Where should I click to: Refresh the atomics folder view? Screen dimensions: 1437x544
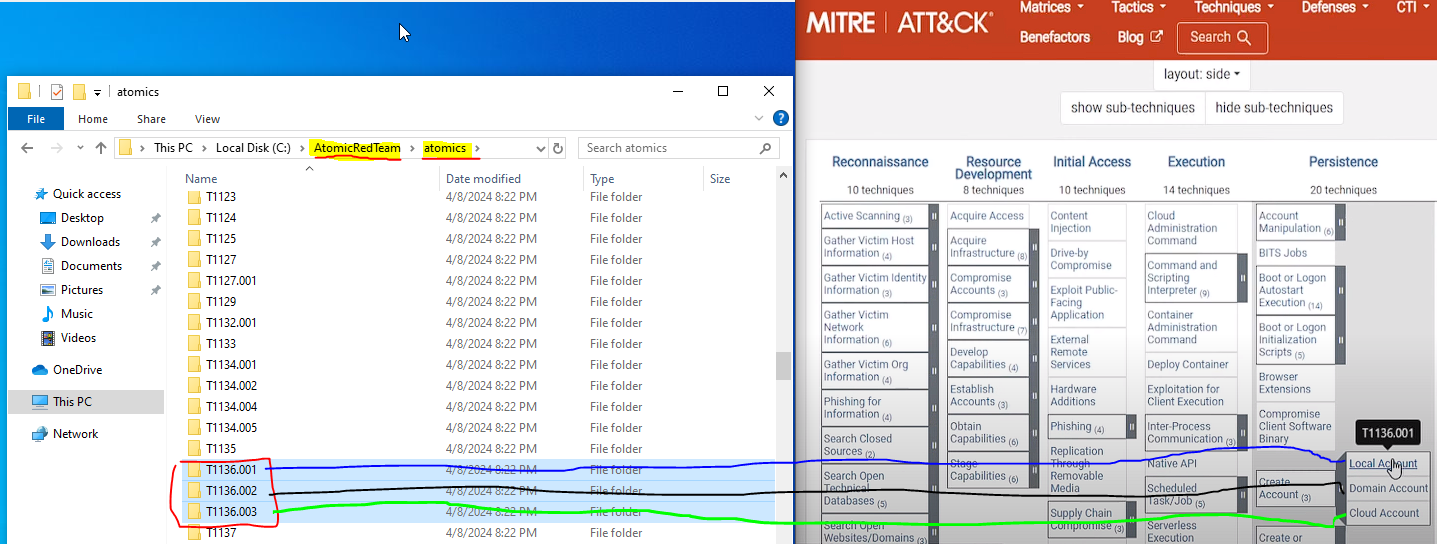[558, 148]
